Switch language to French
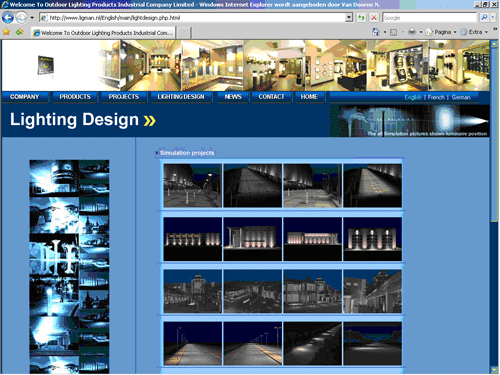 (436, 97)
